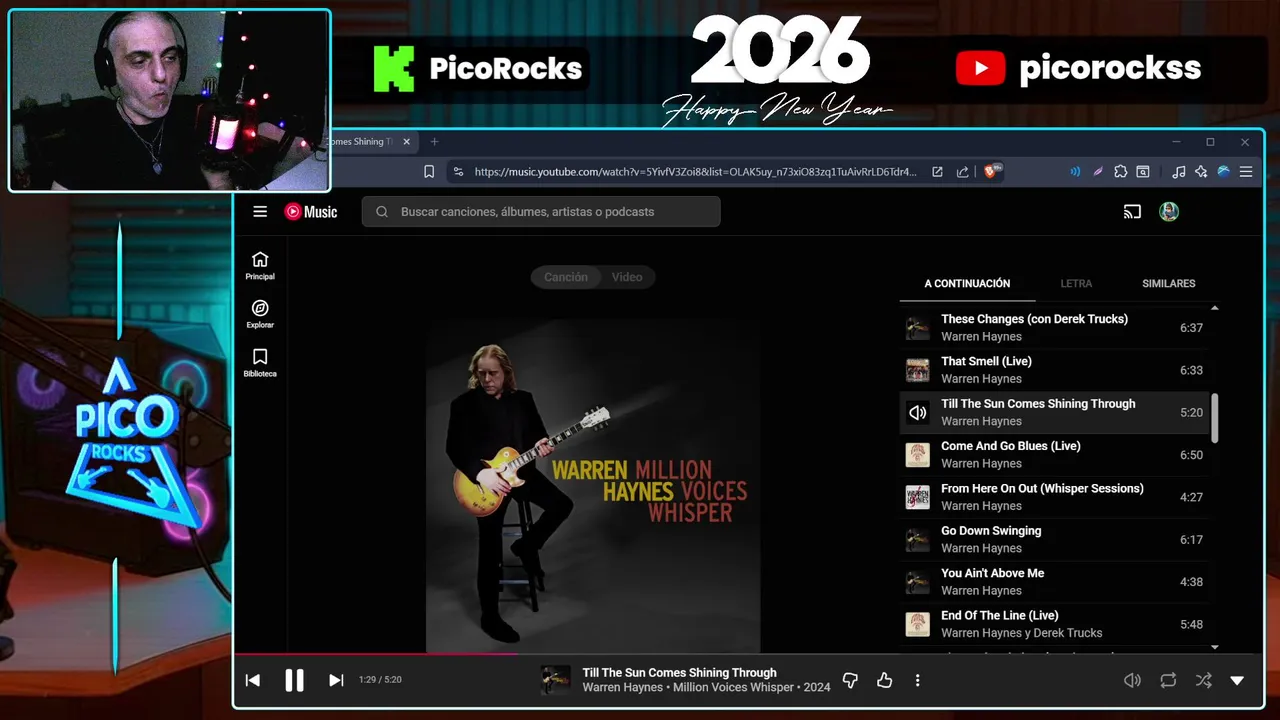
Task: Open the A CONTINUACIÓN tab
Action: click(x=967, y=283)
